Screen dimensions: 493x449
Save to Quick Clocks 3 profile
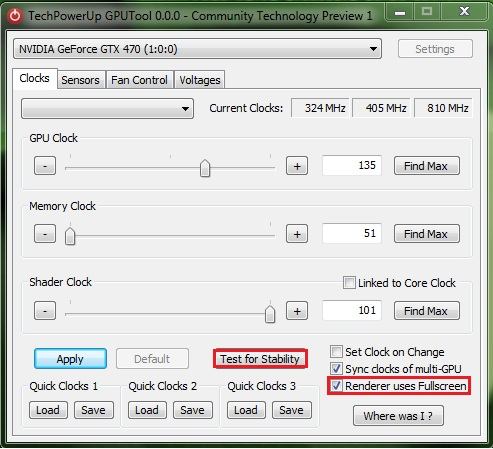tap(292, 410)
